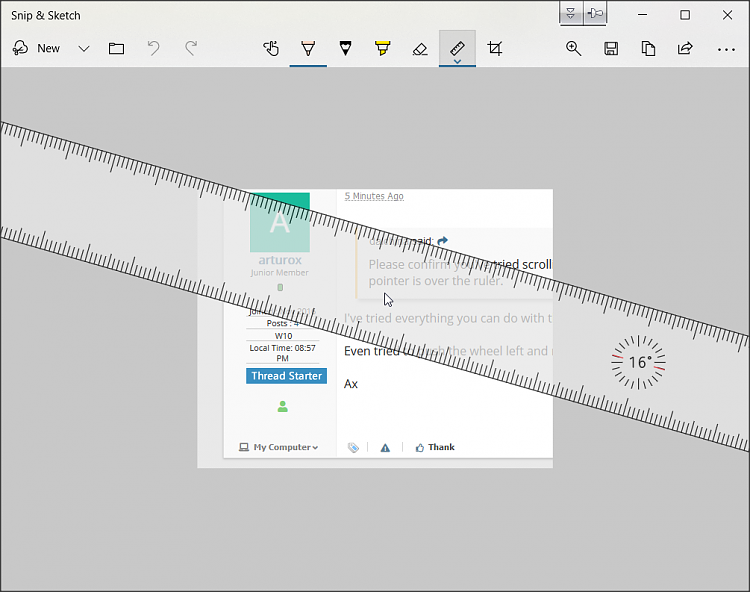Click the ruler's 16° angle dial
The image size is (750, 592).
(x=639, y=362)
